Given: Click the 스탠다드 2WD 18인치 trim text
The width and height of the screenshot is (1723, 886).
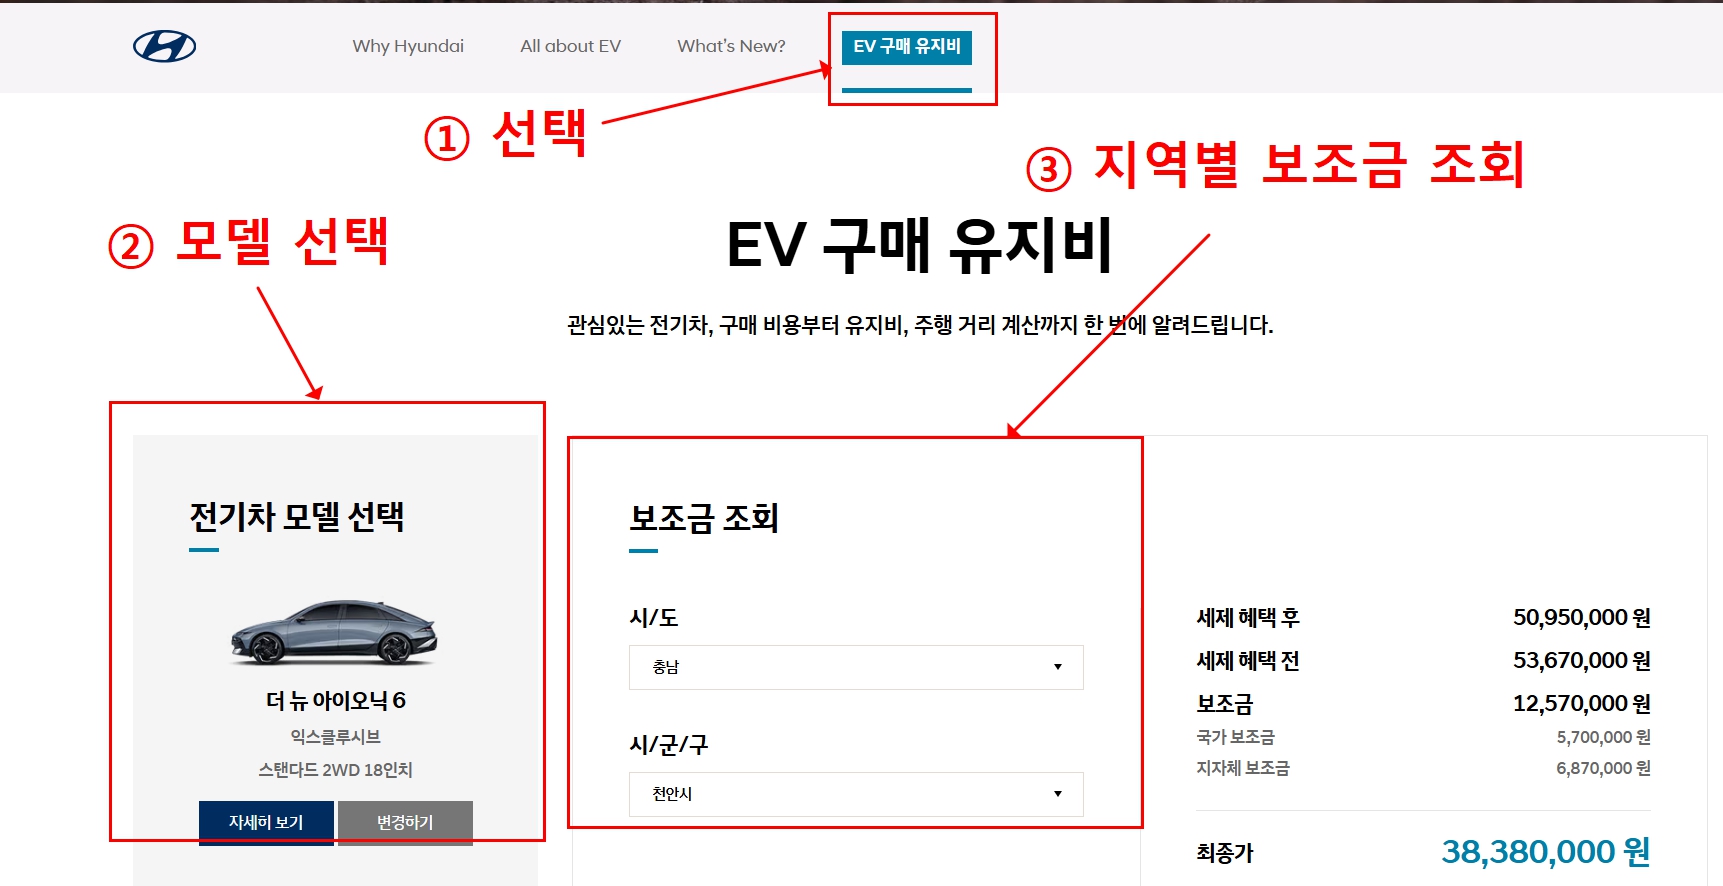Looking at the screenshot, I should pyautogui.click(x=336, y=770).
